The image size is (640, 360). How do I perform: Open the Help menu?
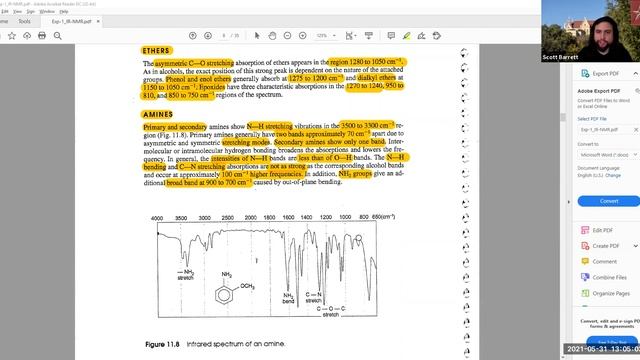coord(64,12)
